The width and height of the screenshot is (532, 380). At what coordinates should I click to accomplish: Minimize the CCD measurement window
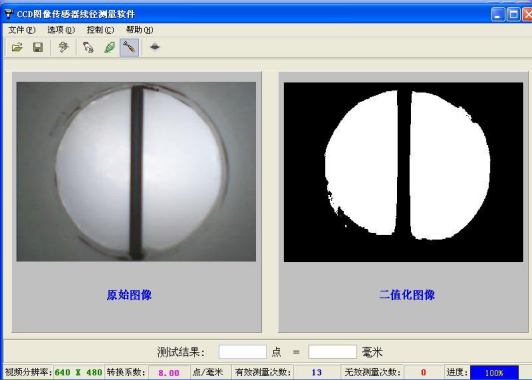498,14
